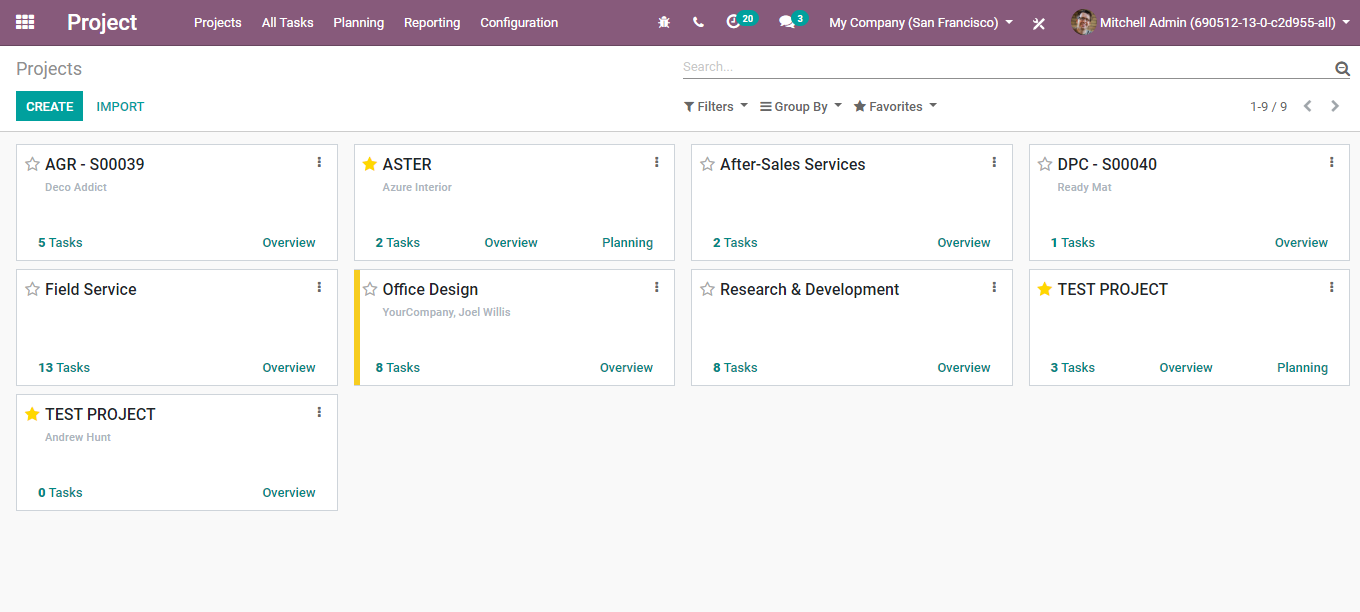Open kebab menu on ASTER card

[x=657, y=162]
